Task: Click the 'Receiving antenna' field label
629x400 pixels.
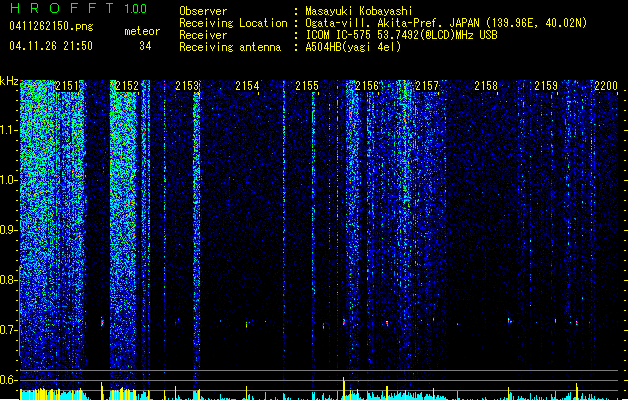Action: (230, 47)
